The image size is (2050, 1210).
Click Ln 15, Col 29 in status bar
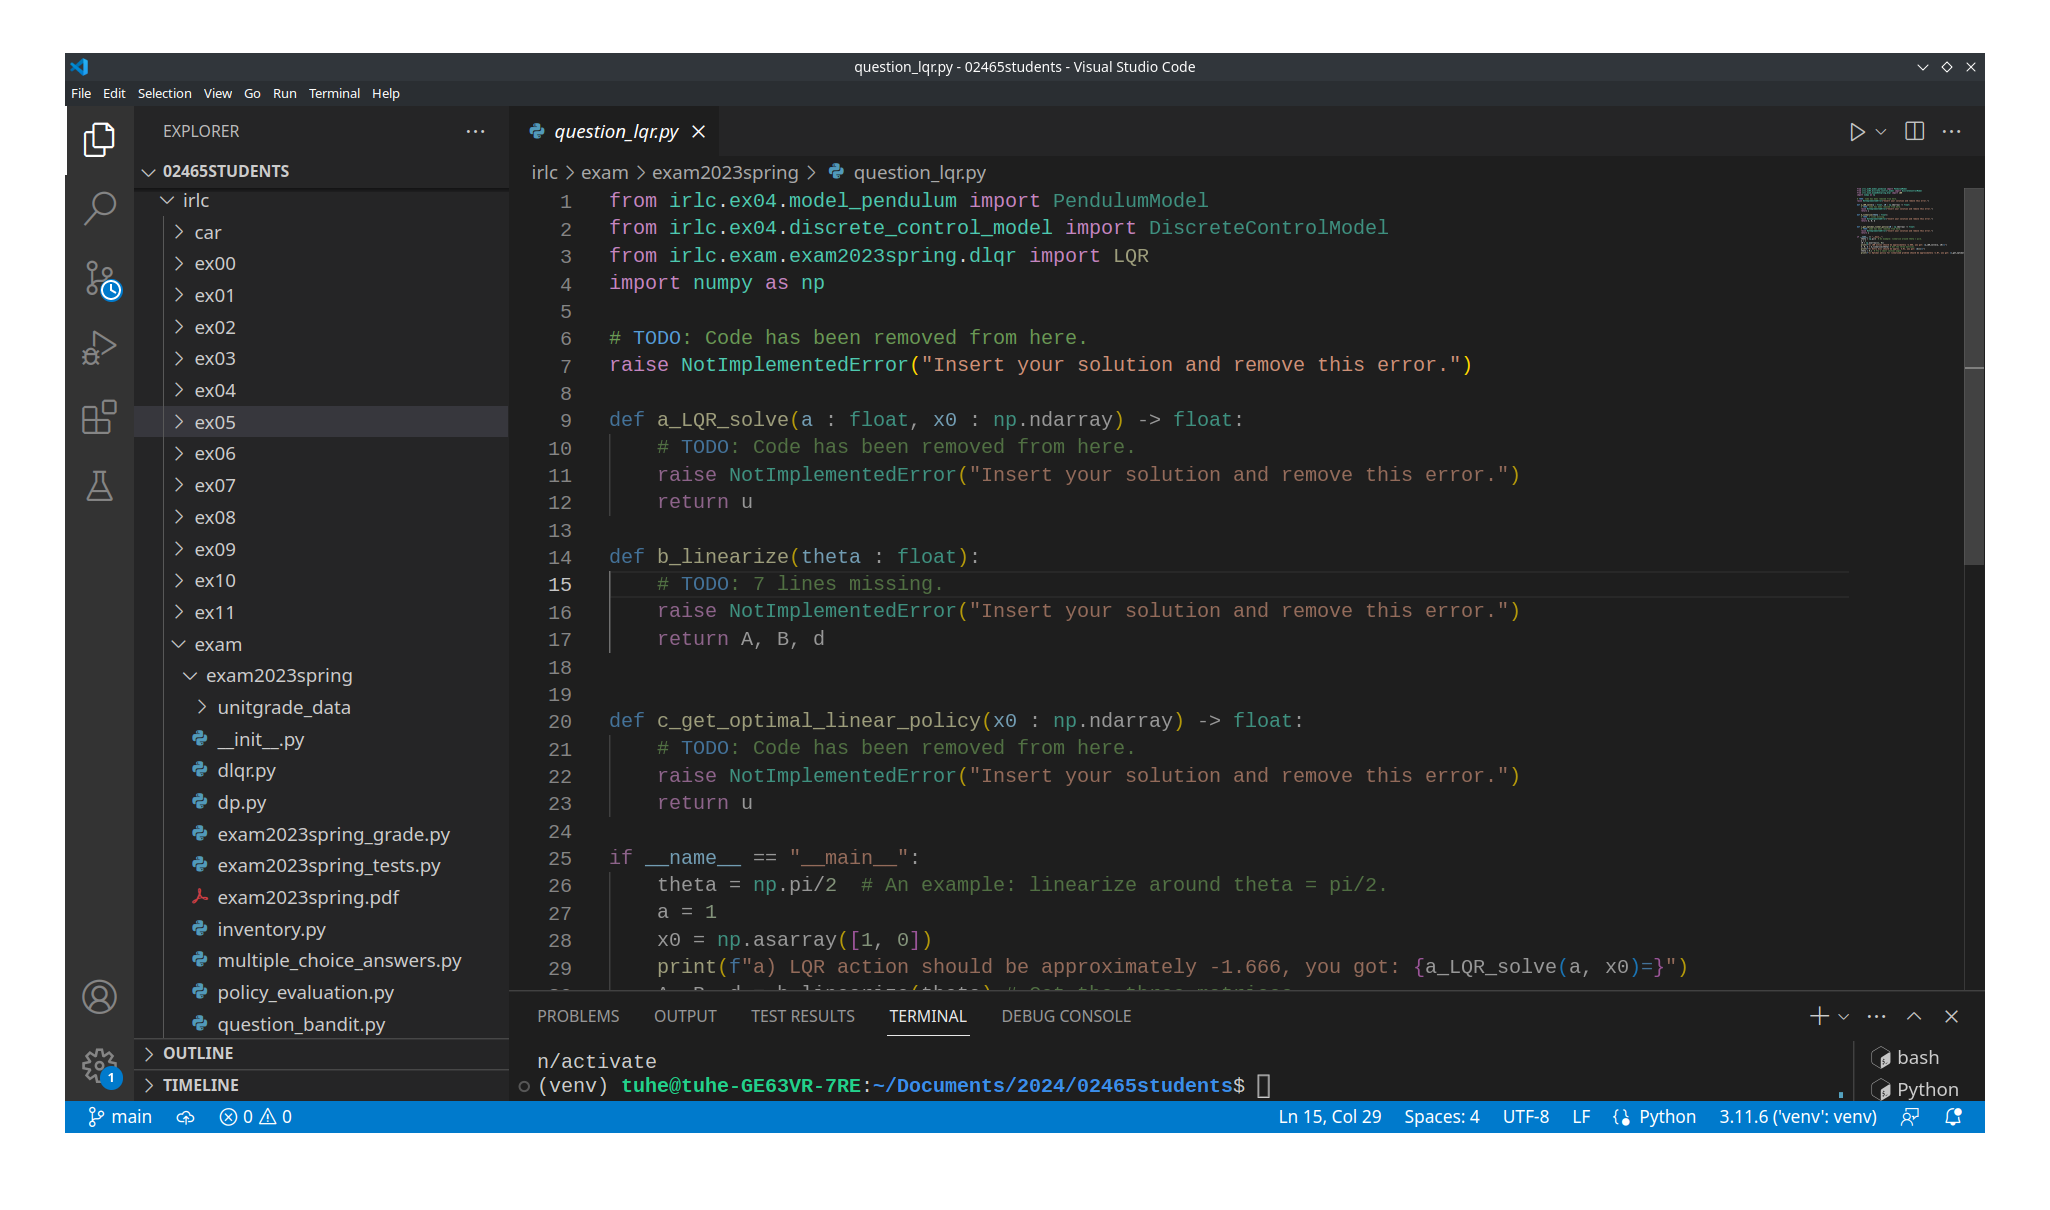(x=1330, y=1117)
